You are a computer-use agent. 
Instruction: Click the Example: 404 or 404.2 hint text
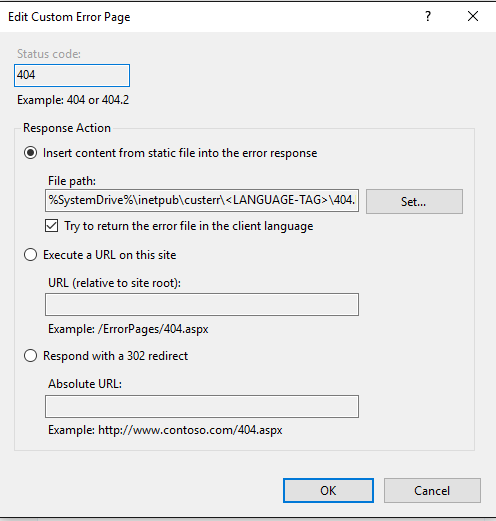73,100
